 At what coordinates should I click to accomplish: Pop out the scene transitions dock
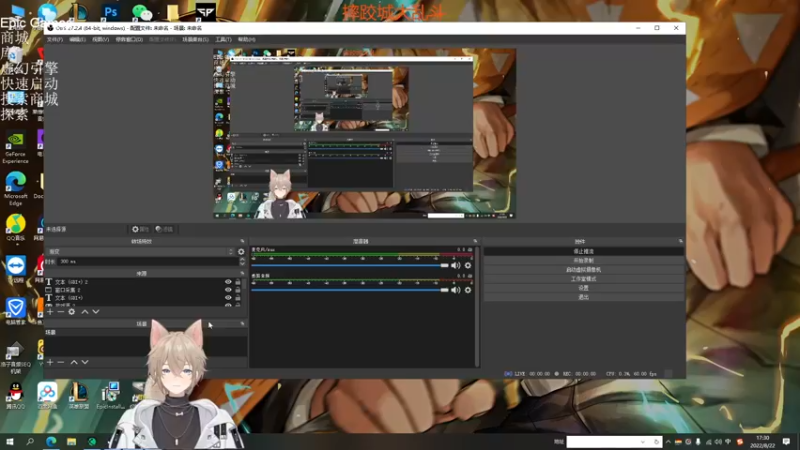pos(242,241)
